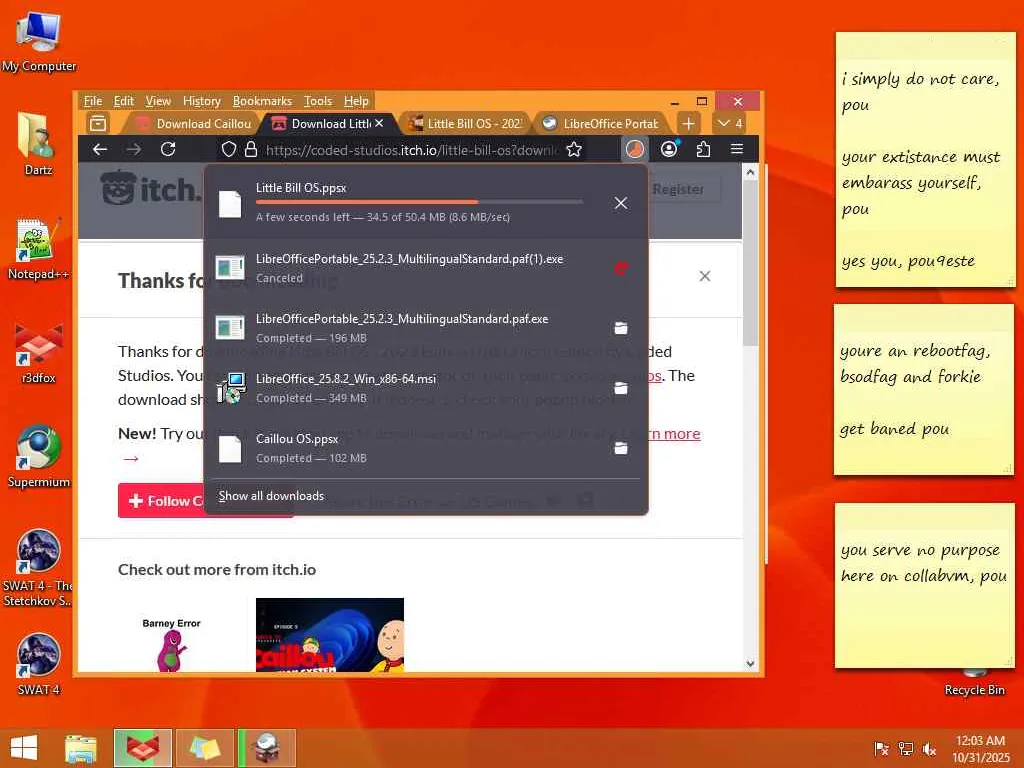Click the "get baned pou" sticky note
The width and height of the screenshot is (1024, 768).
pos(923,390)
